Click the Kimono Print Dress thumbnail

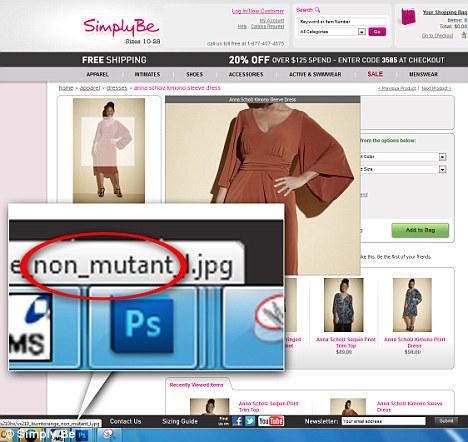[412, 305]
